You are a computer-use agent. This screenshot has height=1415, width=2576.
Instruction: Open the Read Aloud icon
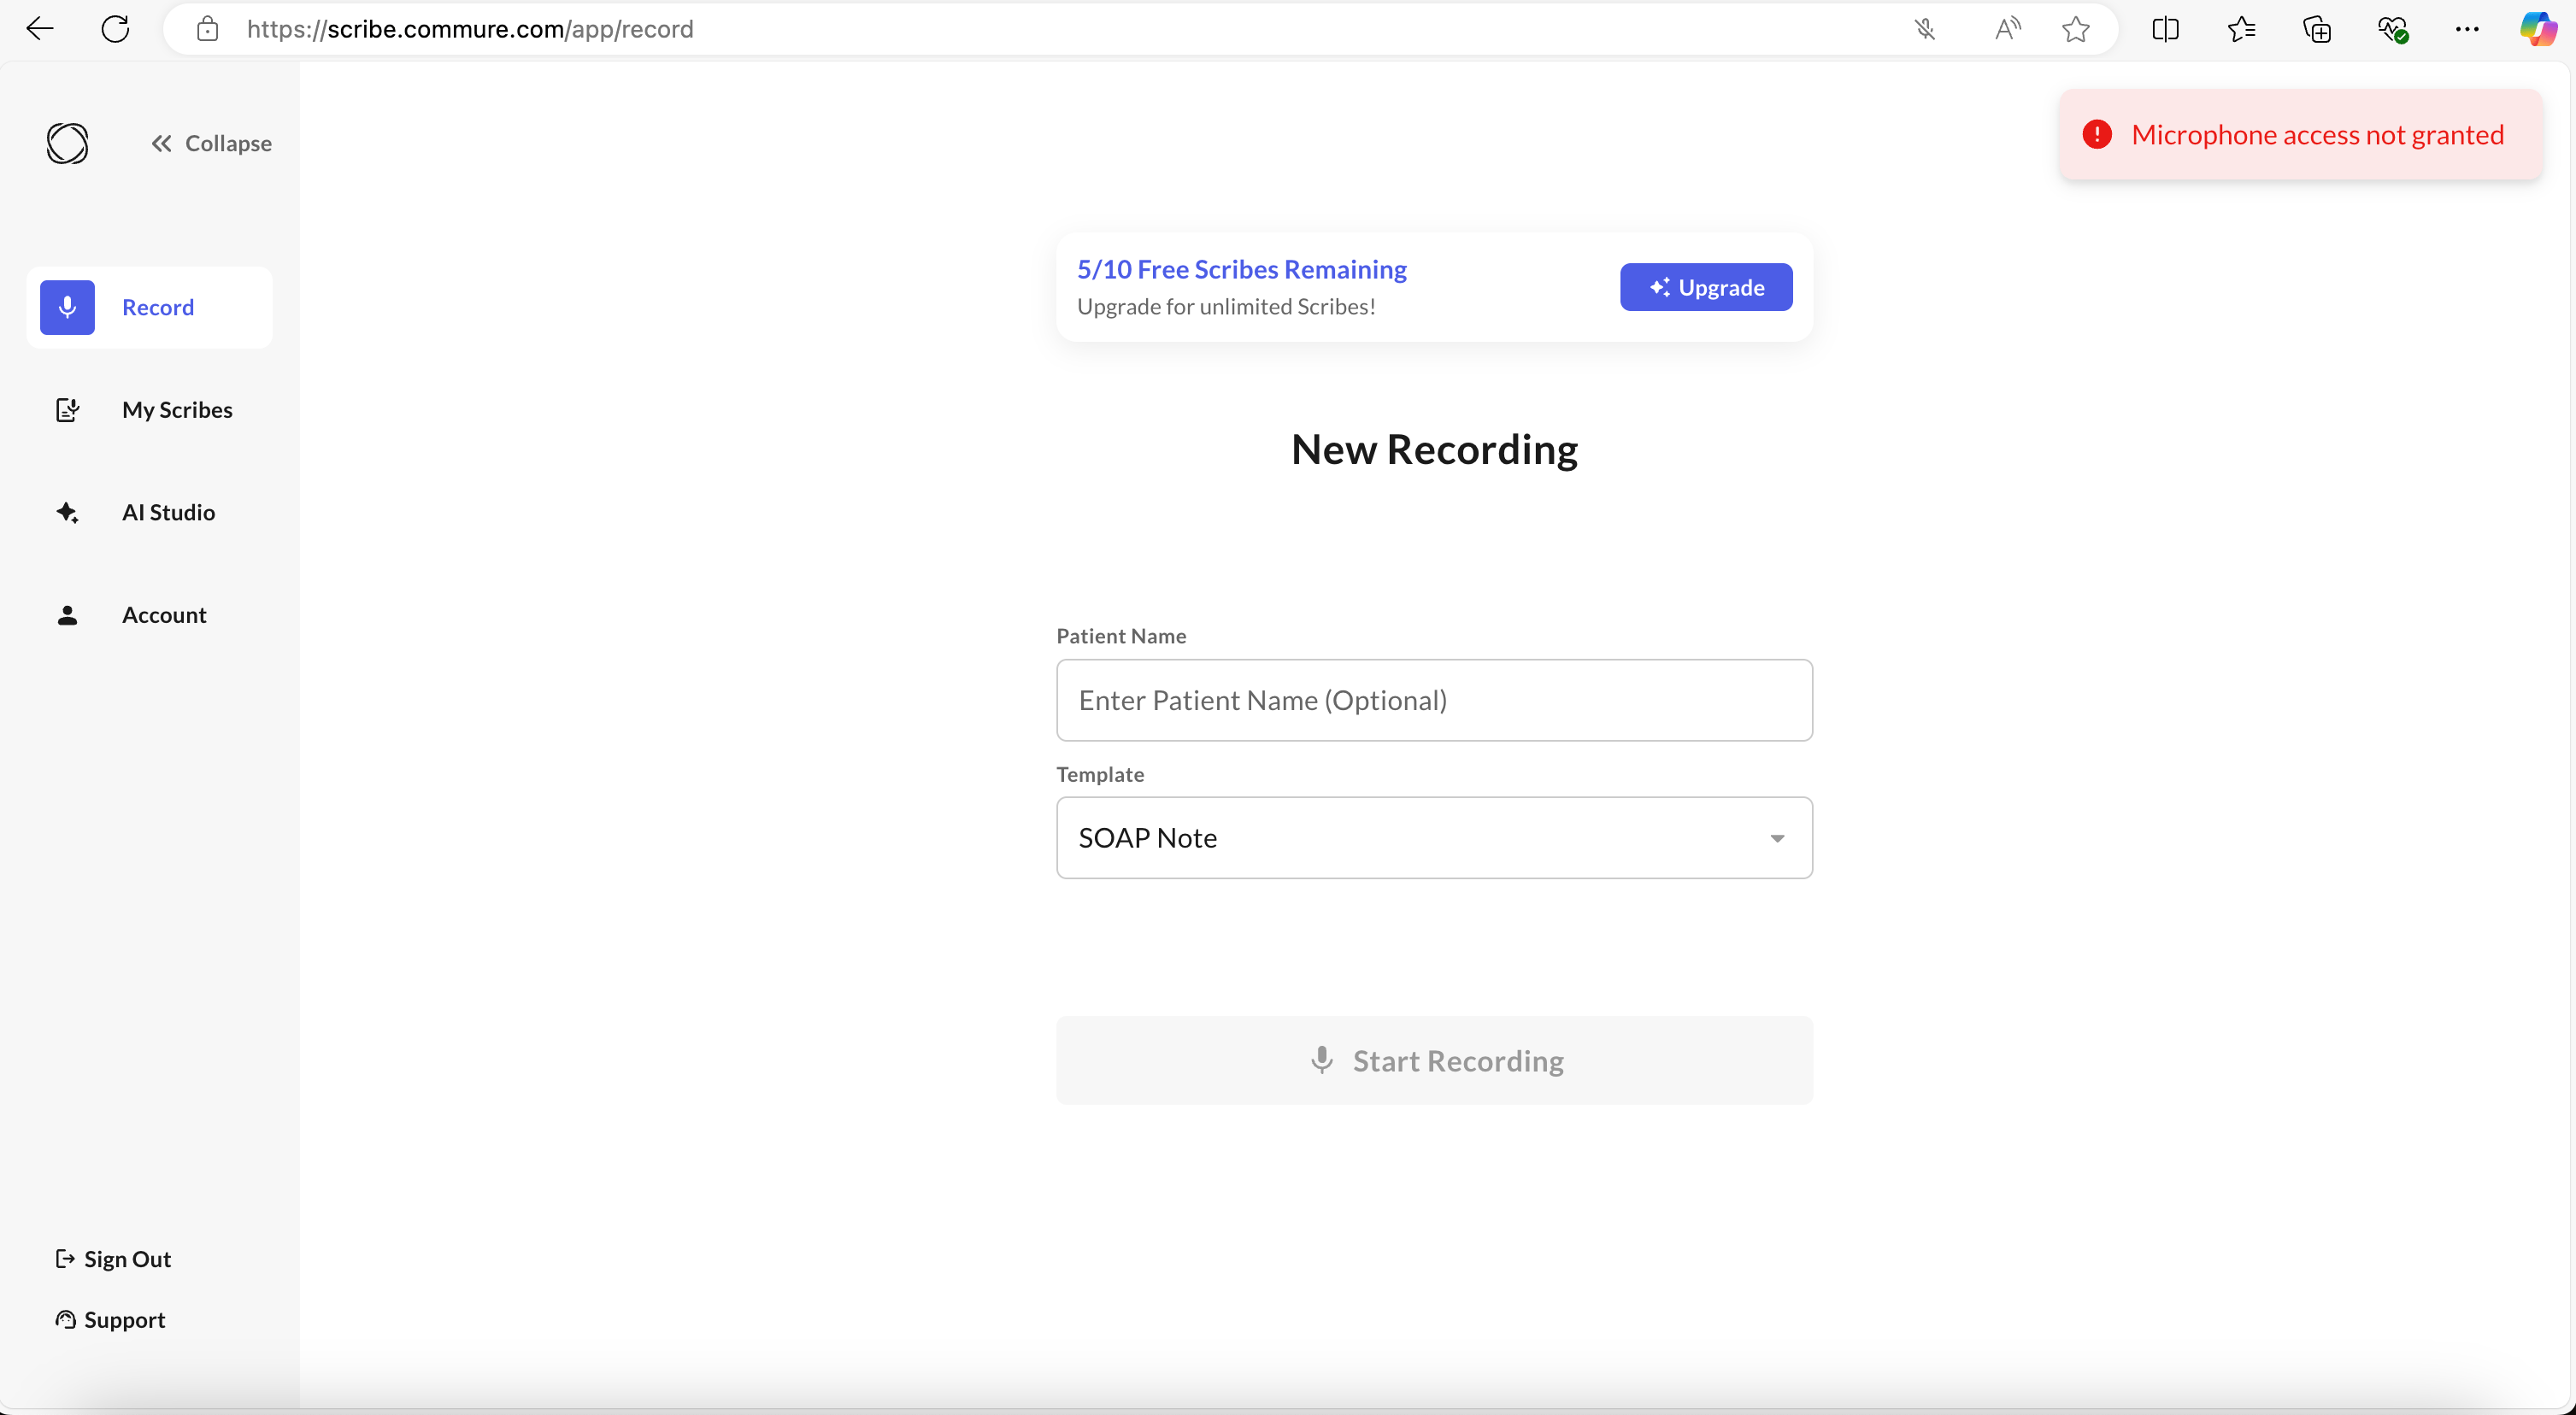tap(2007, 29)
